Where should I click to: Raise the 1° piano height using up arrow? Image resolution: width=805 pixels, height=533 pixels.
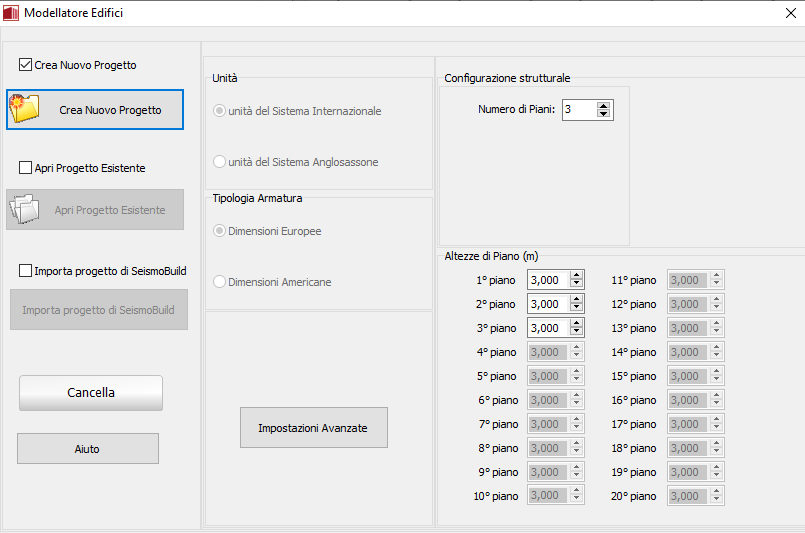[576, 276]
